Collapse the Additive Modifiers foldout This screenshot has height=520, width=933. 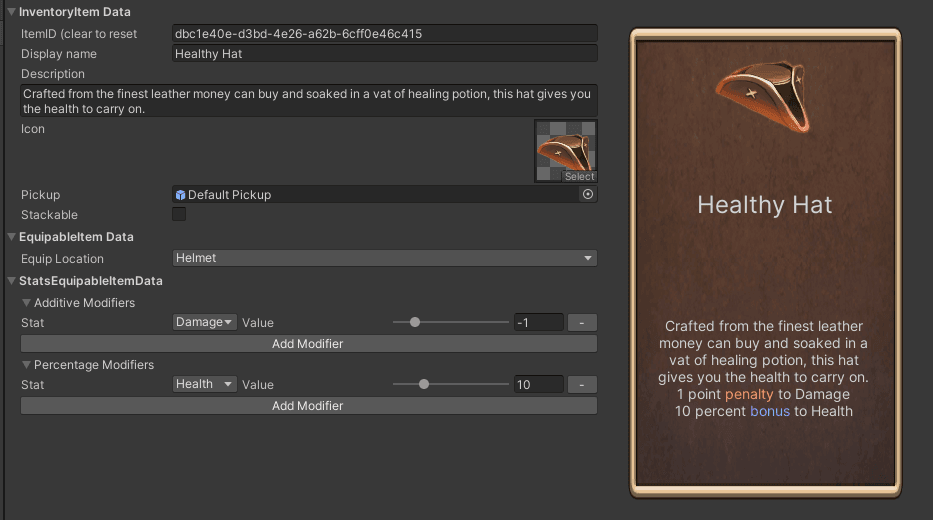pyautogui.click(x=26, y=303)
